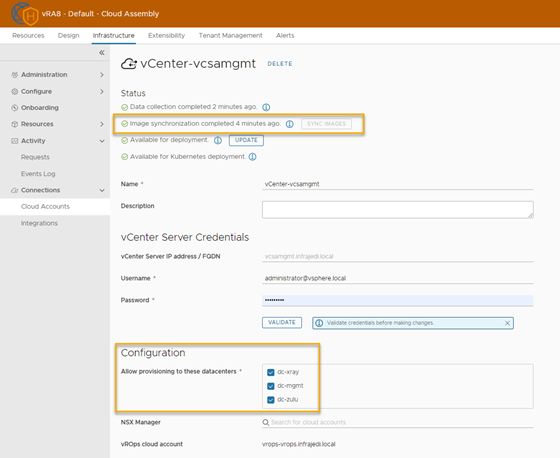Screen dimensions: 560x458
Task: Click the Onboarding clock icon
Action: click(14, 108)
